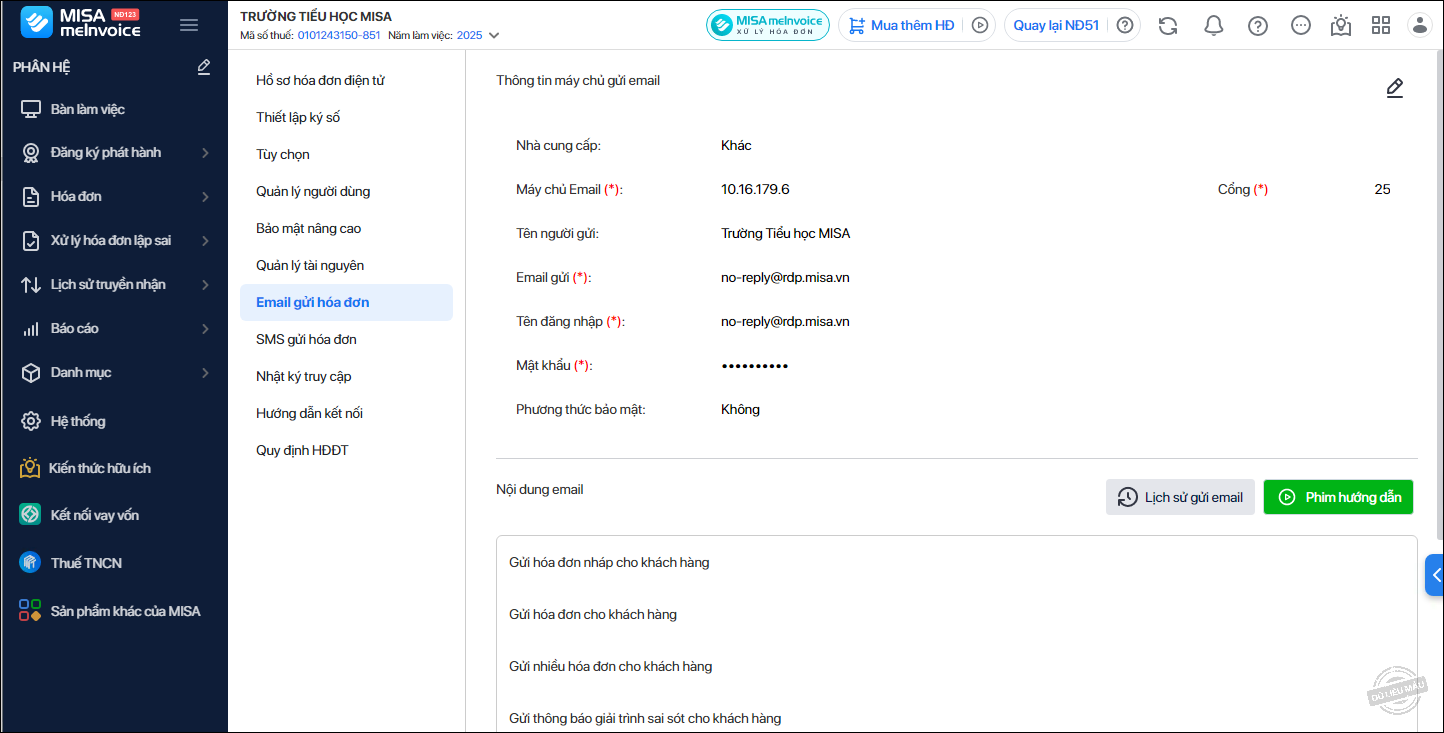This screenshot has width=1444, height=733.
Task: Expand Lịch sử truyền nhận chevron
Action: [205, 285]
